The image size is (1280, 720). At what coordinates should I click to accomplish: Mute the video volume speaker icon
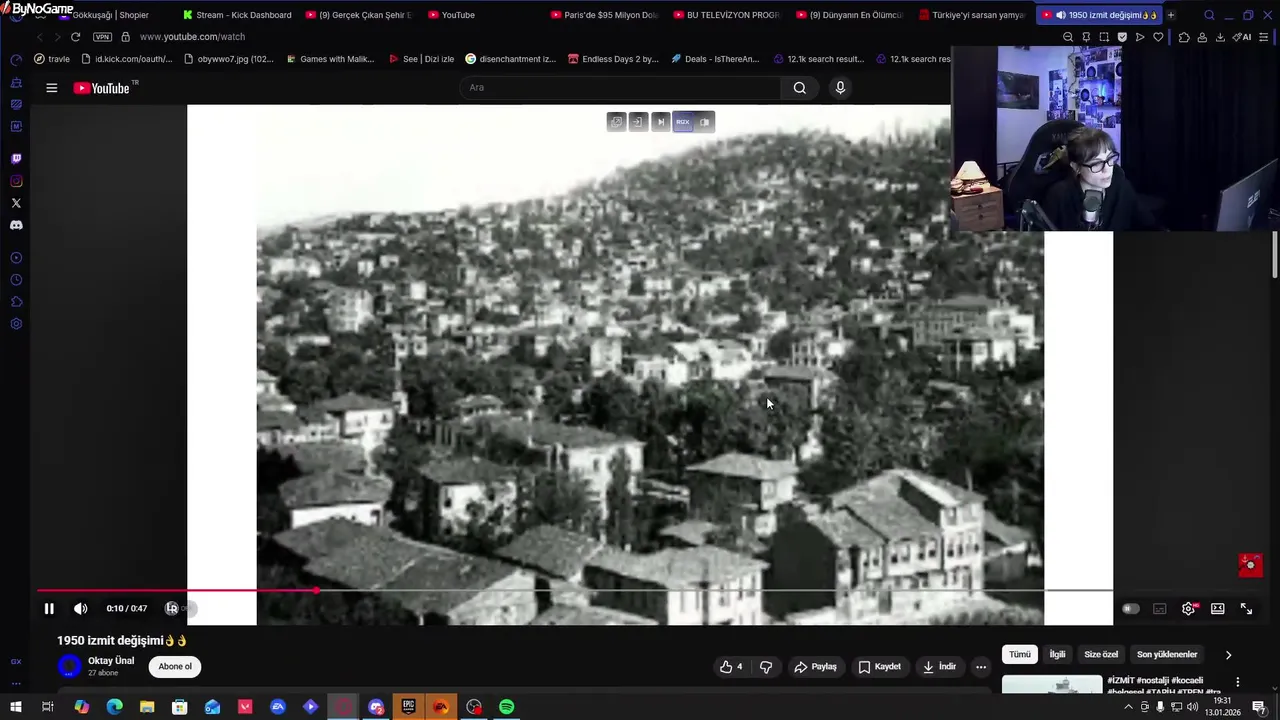[81, 608]
